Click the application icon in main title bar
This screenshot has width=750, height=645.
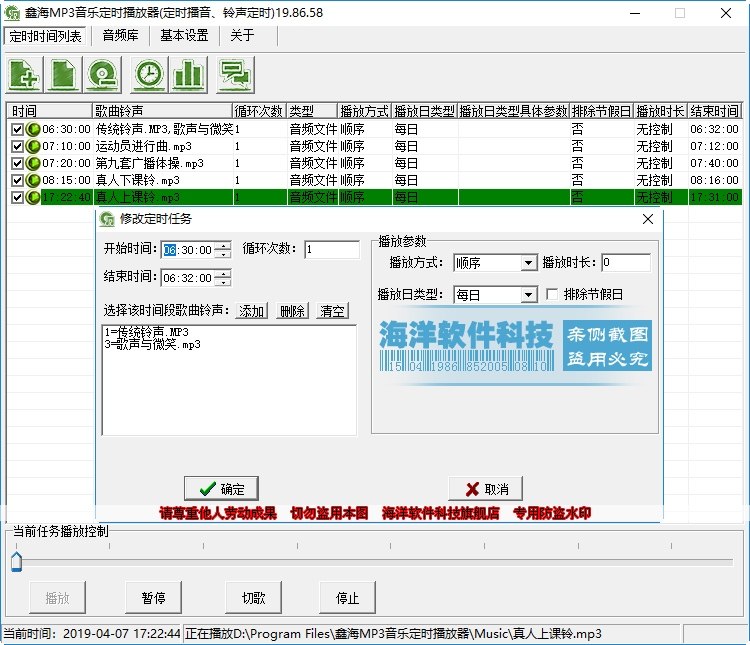tap(12, 12)
